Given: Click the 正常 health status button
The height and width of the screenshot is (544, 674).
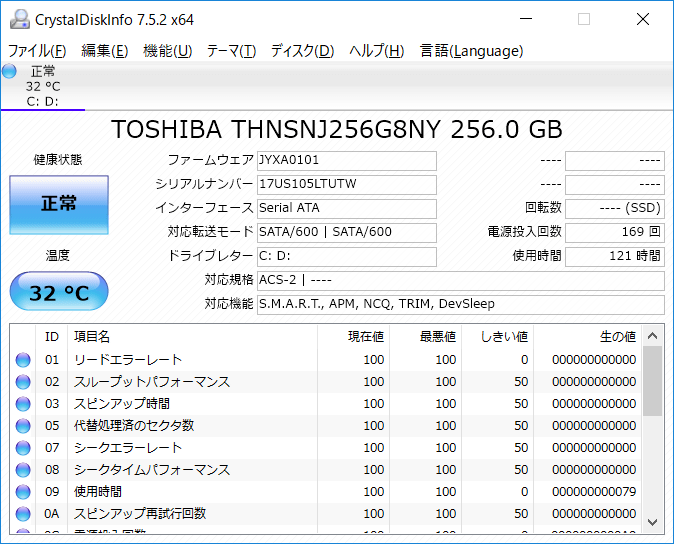Looking at the screenshot, I should [59, 205].
